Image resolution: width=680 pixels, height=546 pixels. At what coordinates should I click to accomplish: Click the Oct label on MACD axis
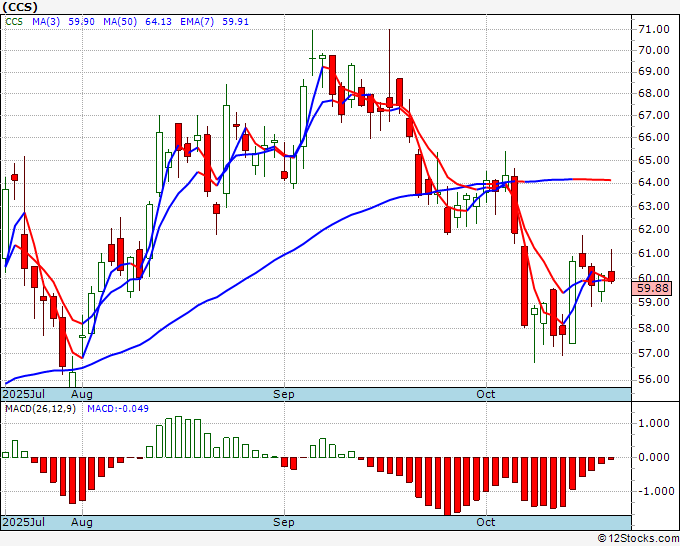pyautogui.click(x=485, y=522)
